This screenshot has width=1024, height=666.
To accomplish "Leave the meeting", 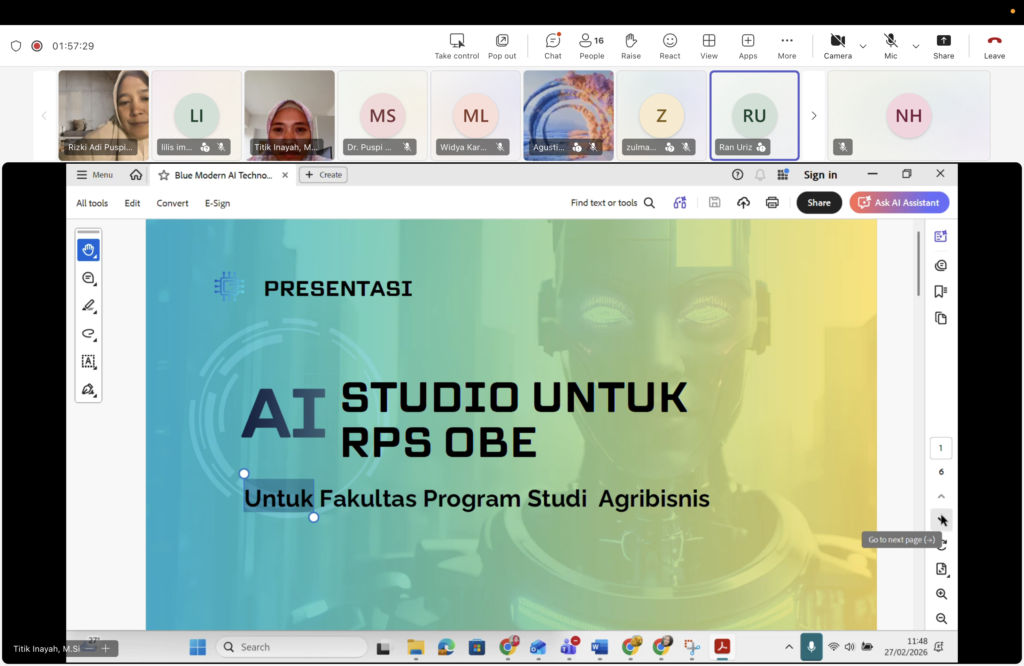I will (994, 41).
